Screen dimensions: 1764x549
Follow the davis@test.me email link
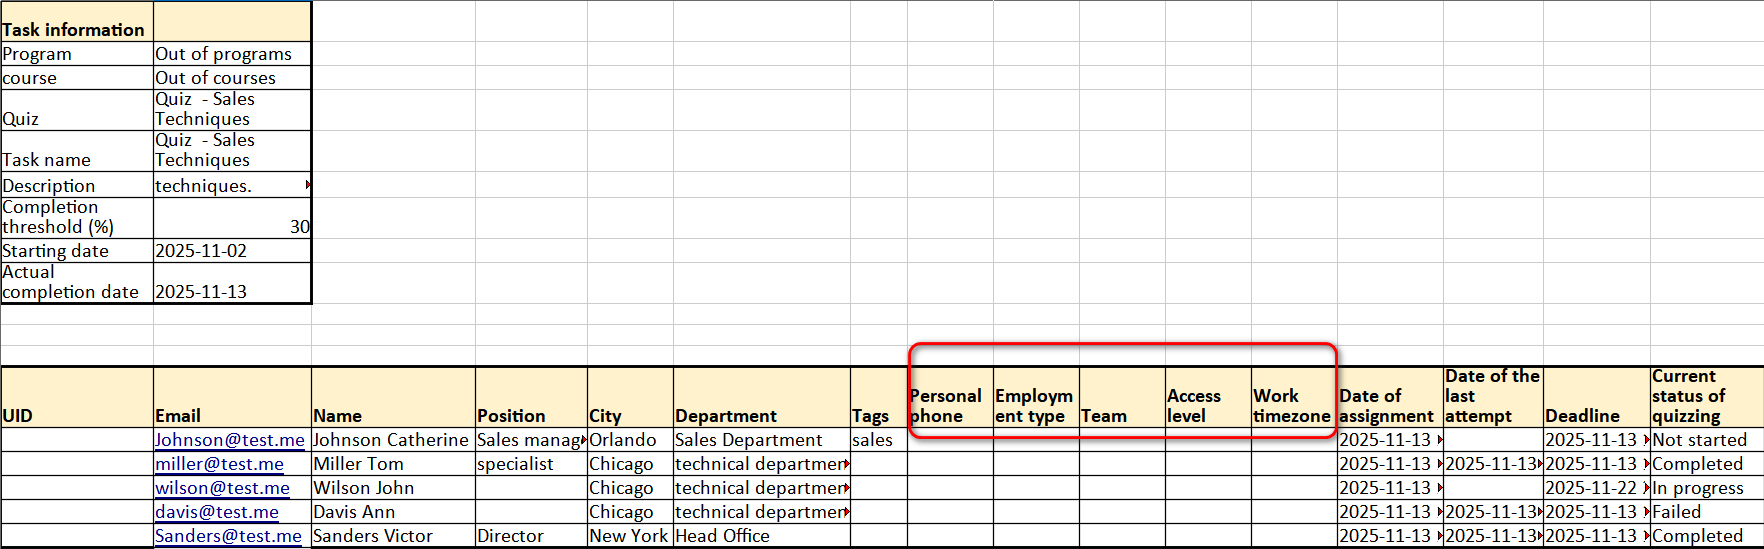point(217,512)
